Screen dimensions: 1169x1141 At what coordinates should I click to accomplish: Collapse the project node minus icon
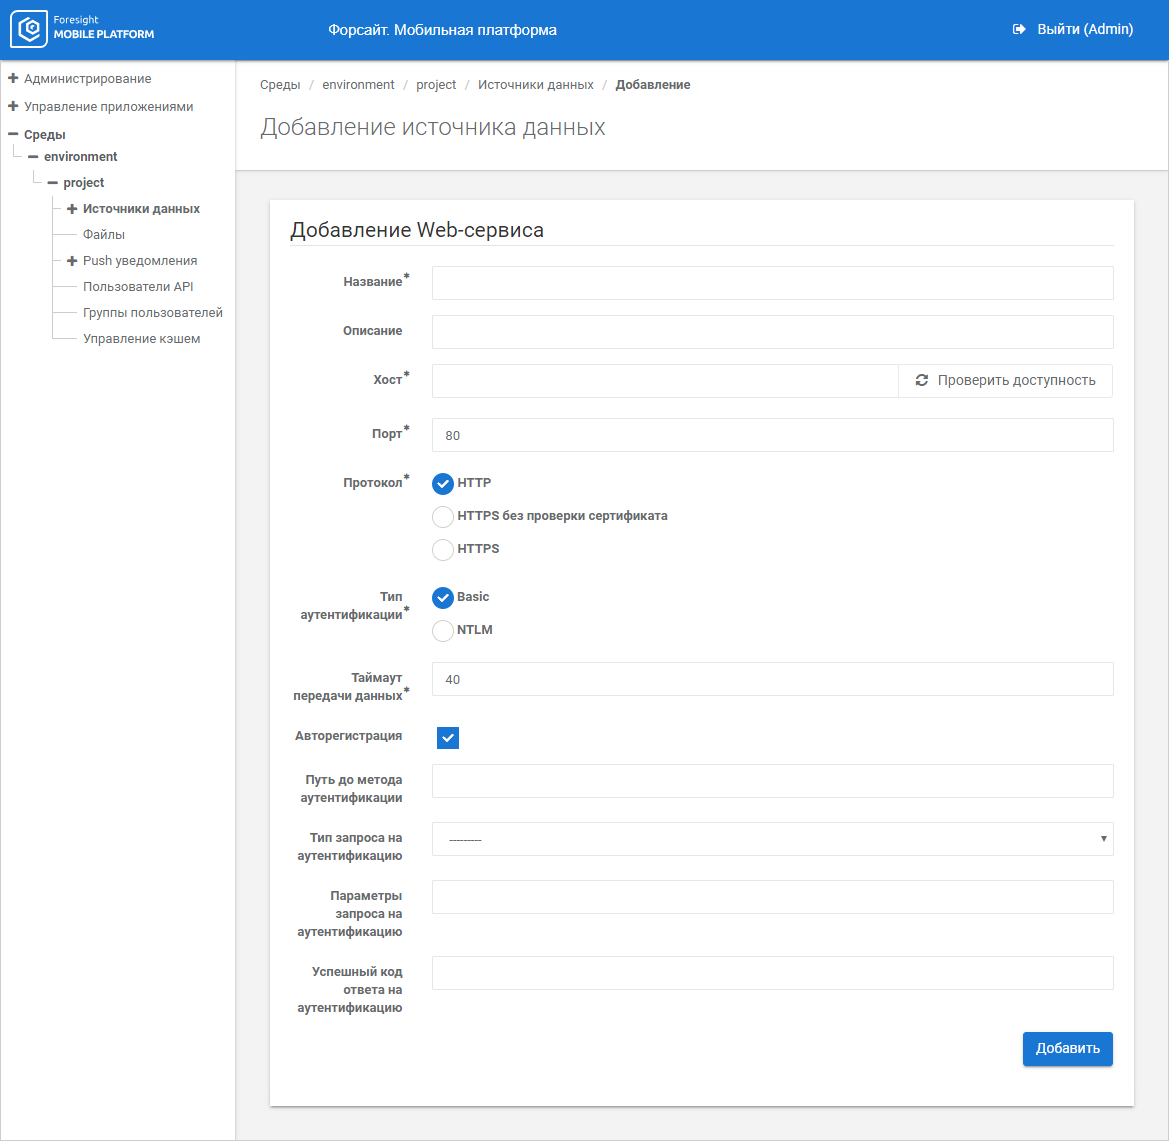(x=53, y=183)
